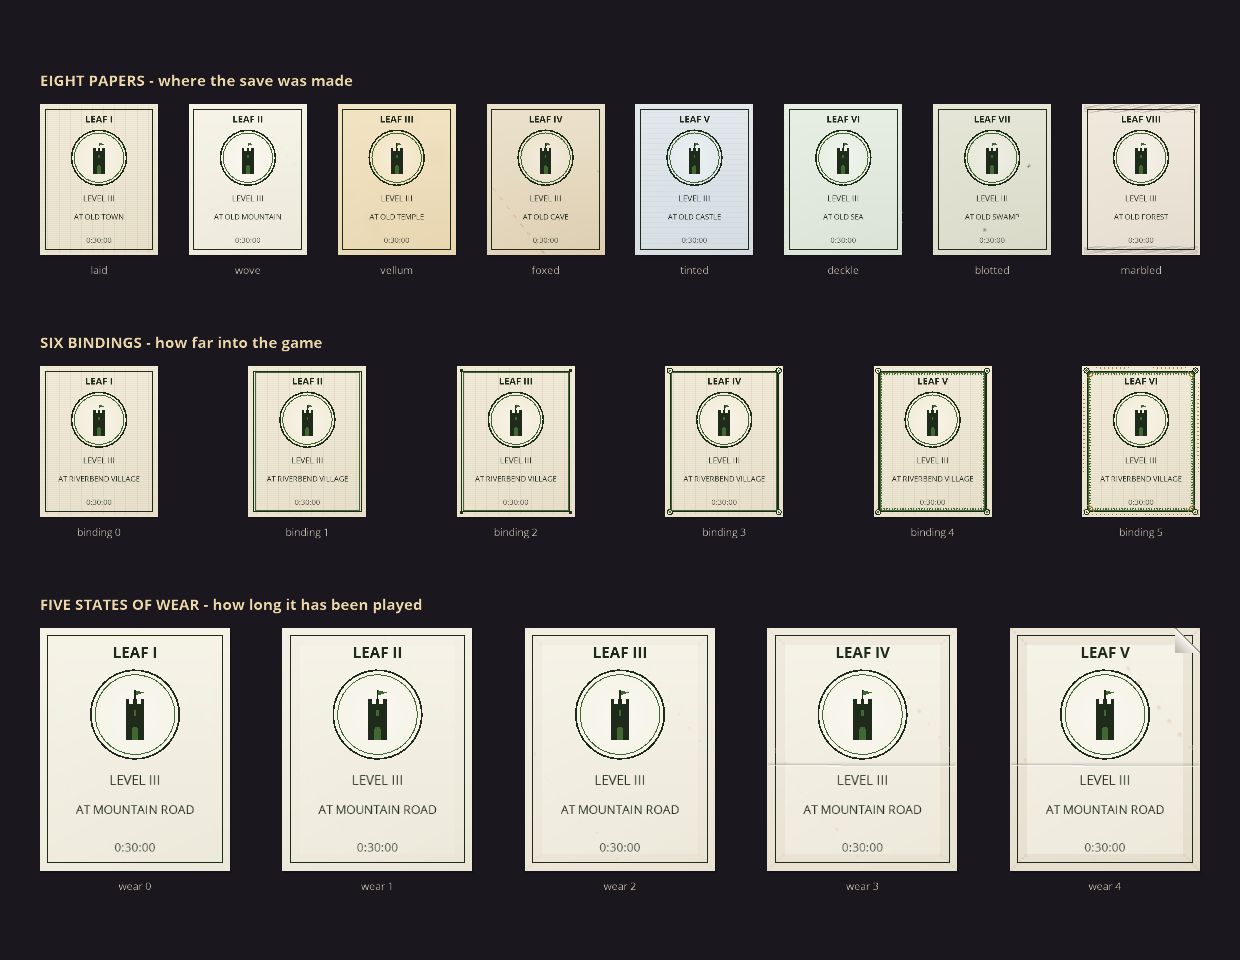Image resolution: width=1240 pixels, height=960 pixels.
Task: Choose the binding 1 card
Action: pyautogui.click(x=307, y=441)
